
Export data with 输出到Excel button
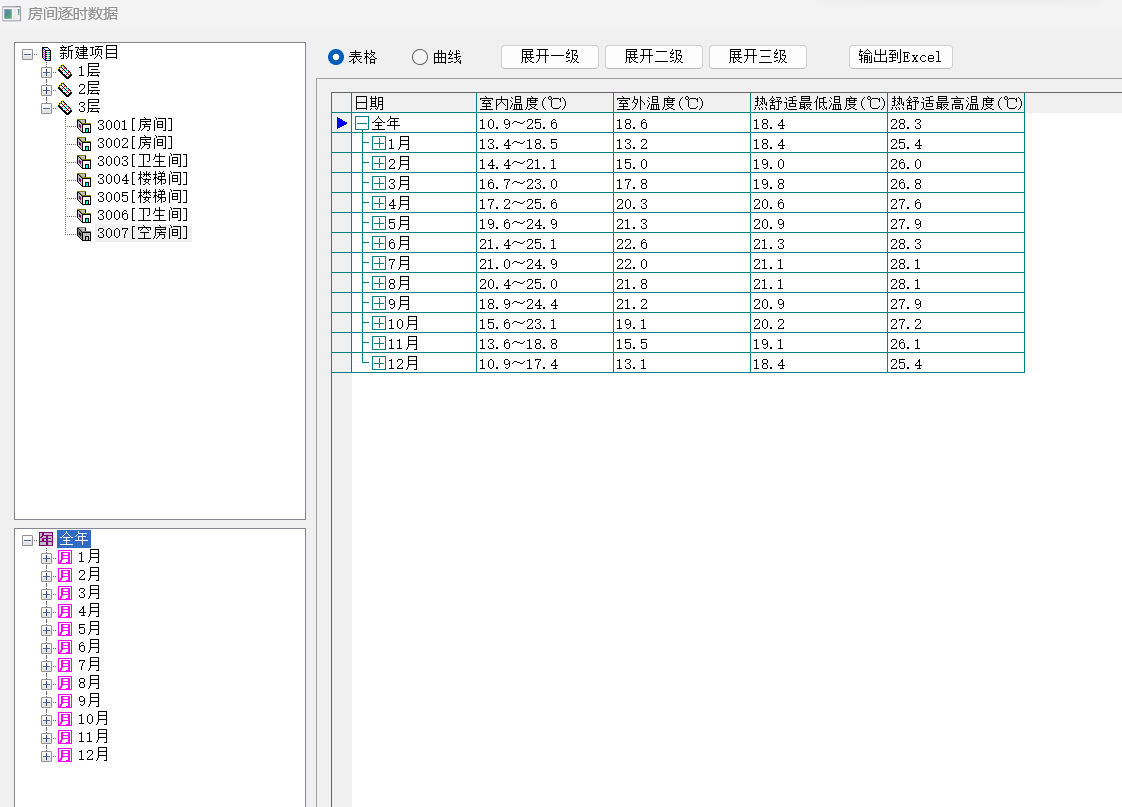[900, 57]
